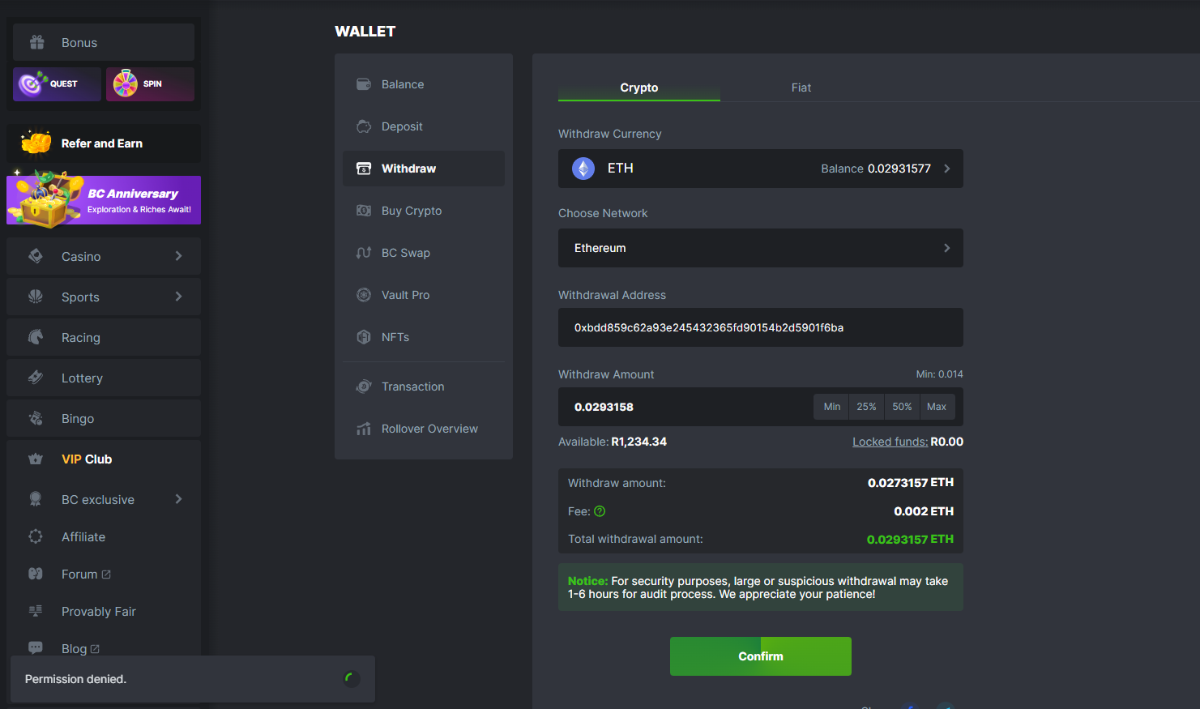Open the Ethereum network dropdown
Screen dimensions: 1200x709
tap(760, 248)
